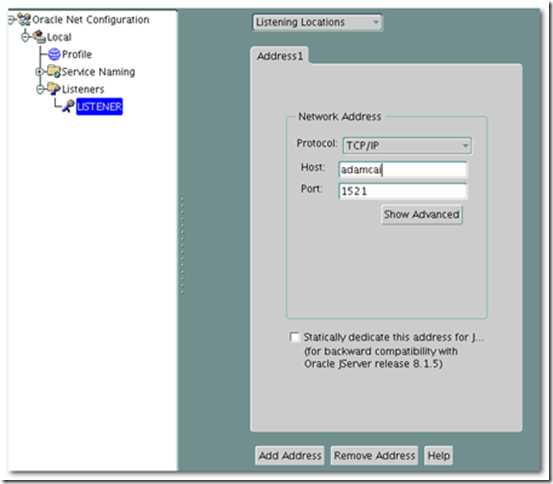This screenshot has width=553, height=484.
Task: Click the Listeners folder icon
Action: (x=54, y=88)
